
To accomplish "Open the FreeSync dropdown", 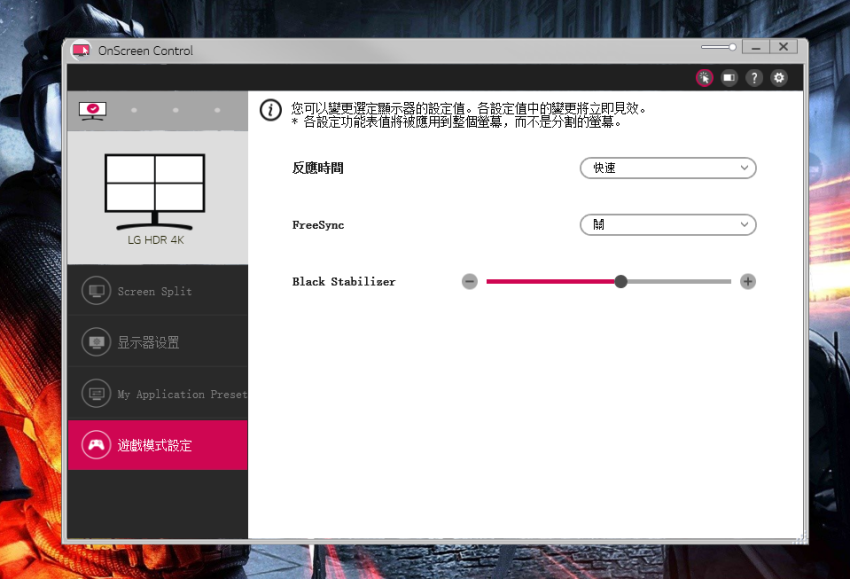I will pos(668,224).
